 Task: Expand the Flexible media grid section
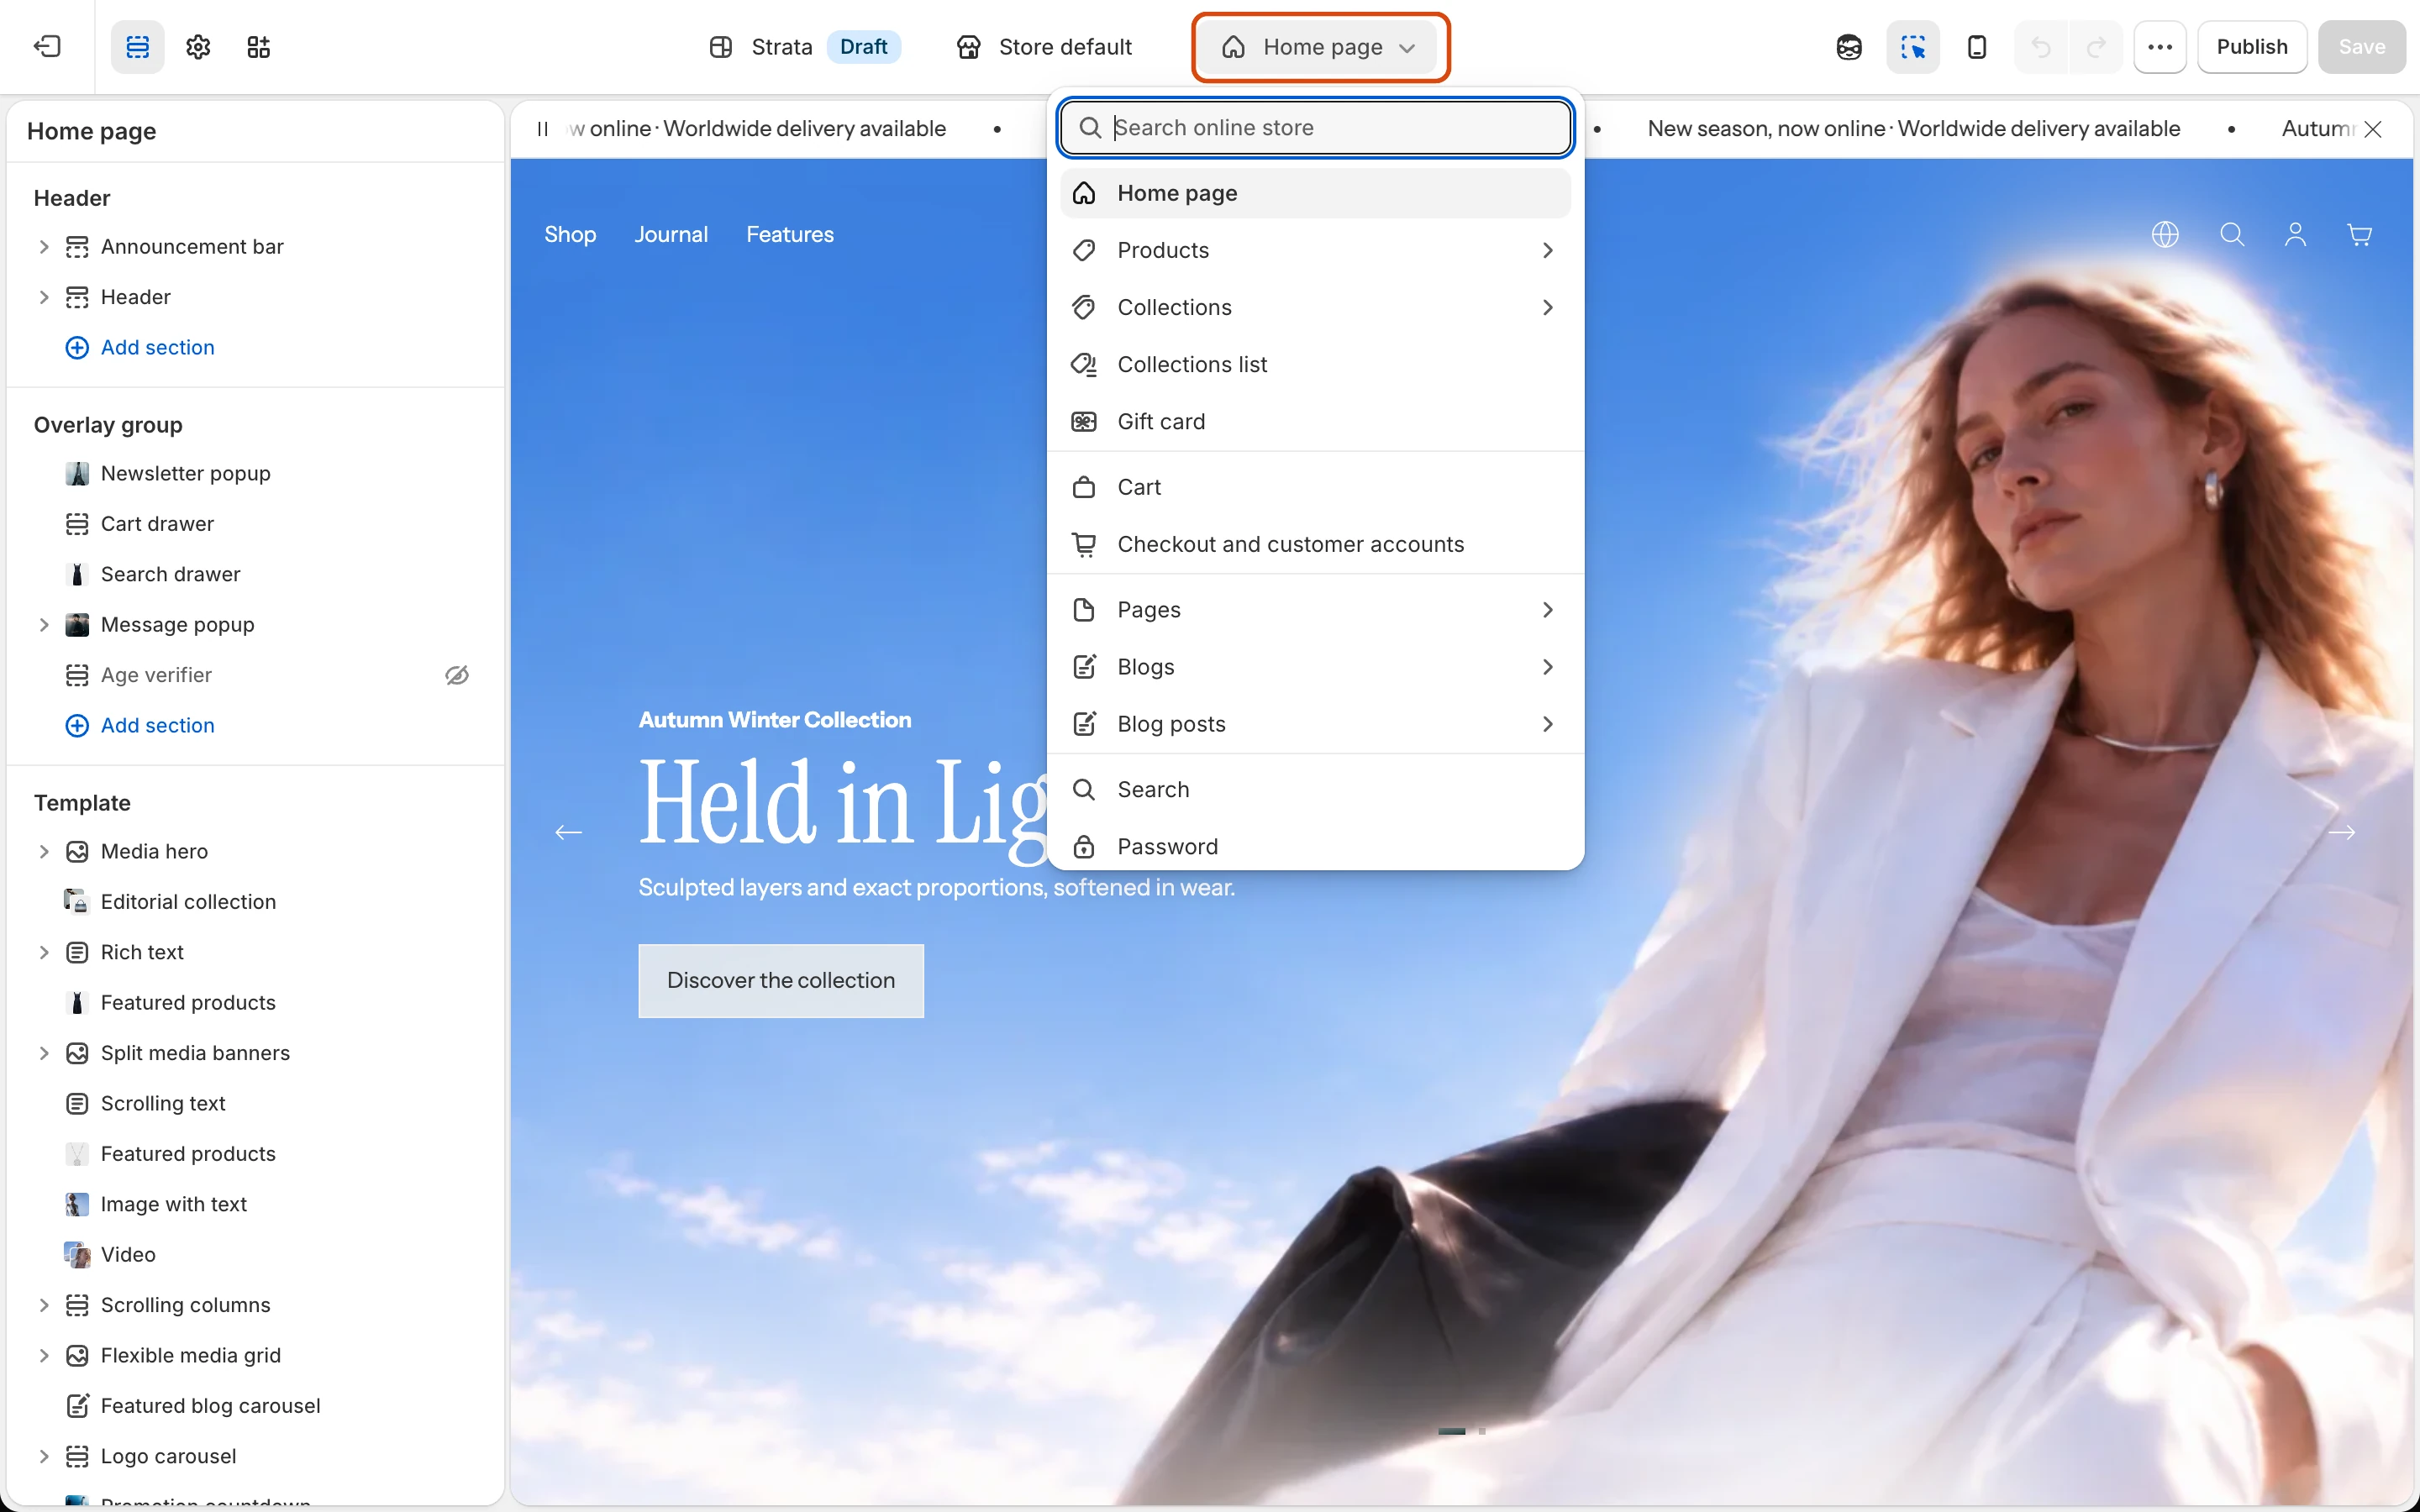pyautogui.click(x=44, y=1355)
